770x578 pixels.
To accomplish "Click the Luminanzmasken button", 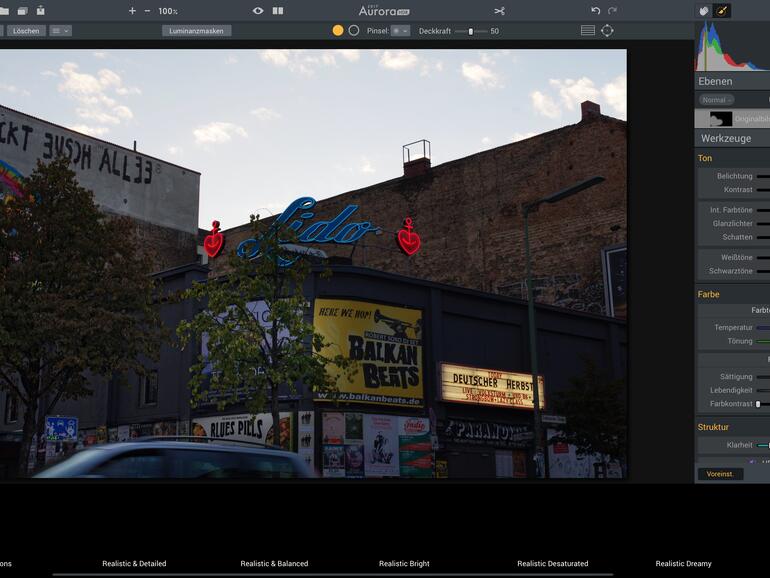I will coord(197,31).
